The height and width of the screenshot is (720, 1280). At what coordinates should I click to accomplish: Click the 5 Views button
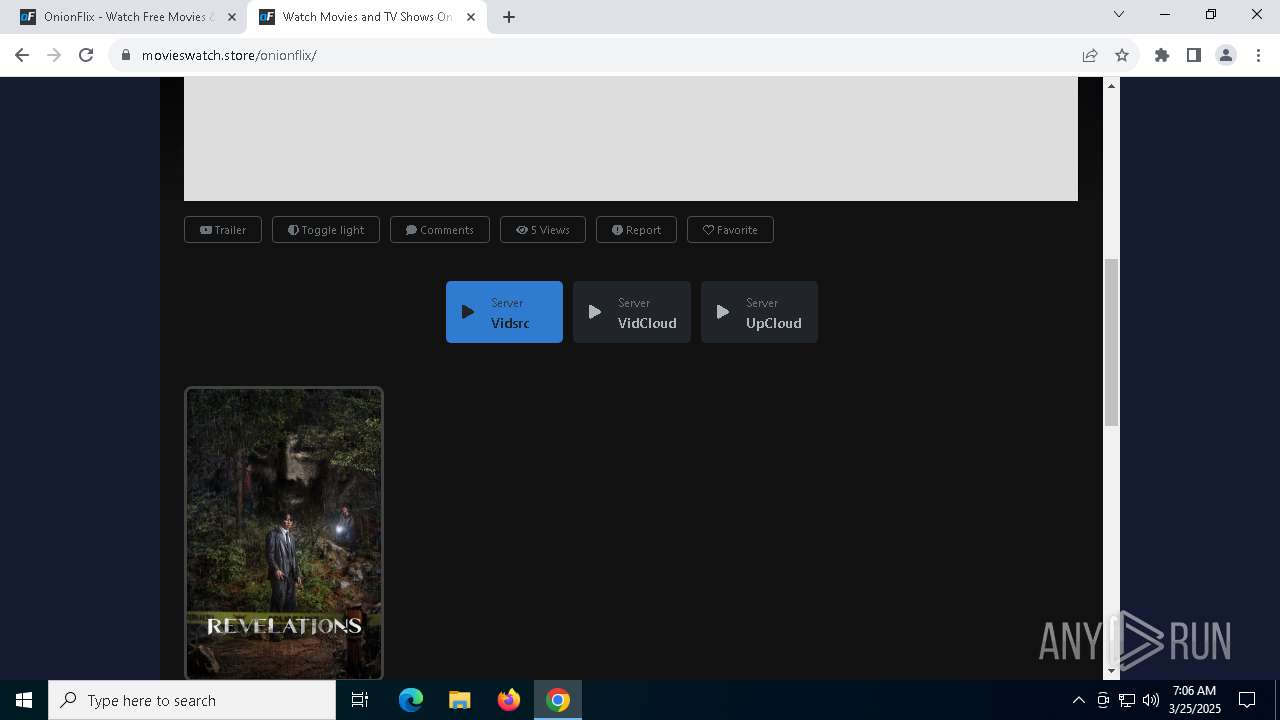543,230
